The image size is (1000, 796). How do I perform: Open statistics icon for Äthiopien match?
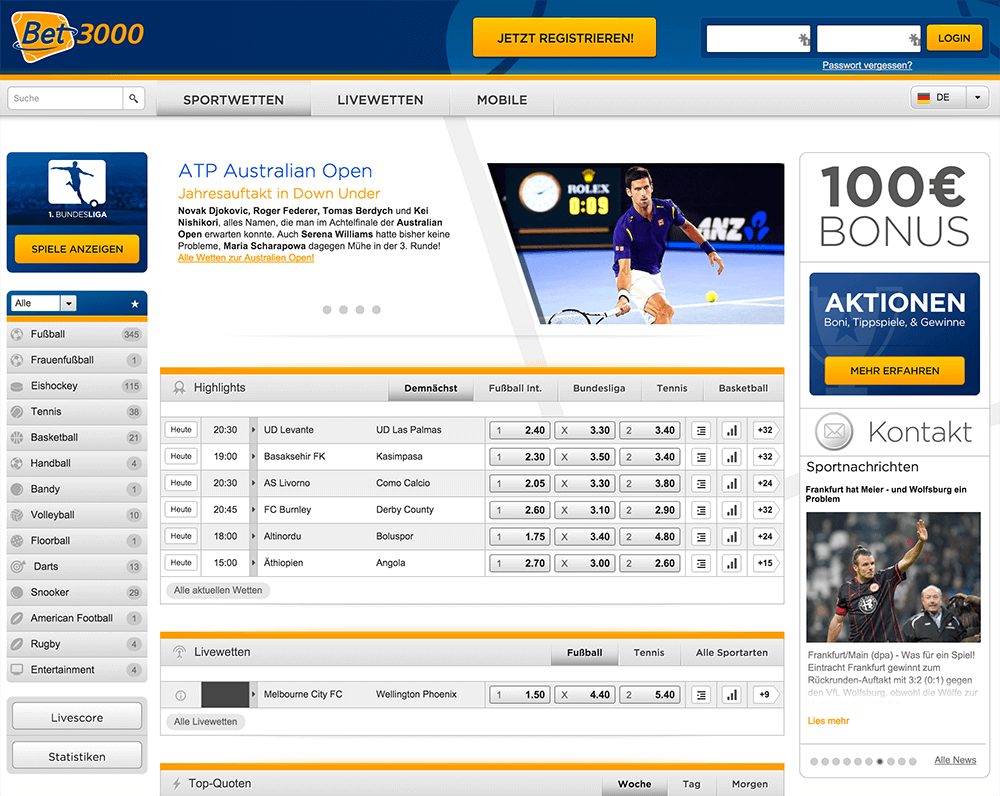[x=732, y=563]
